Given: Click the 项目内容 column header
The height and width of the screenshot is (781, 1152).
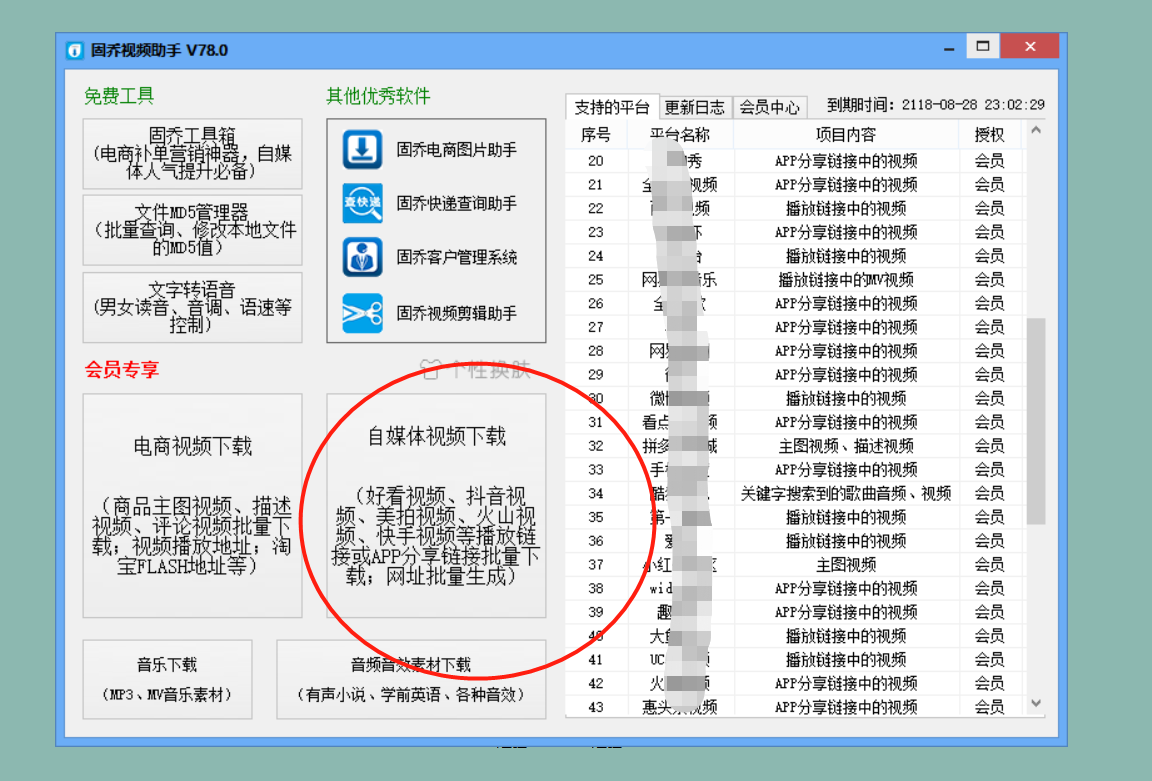Looking at the screenshot, I should point(846,134).
